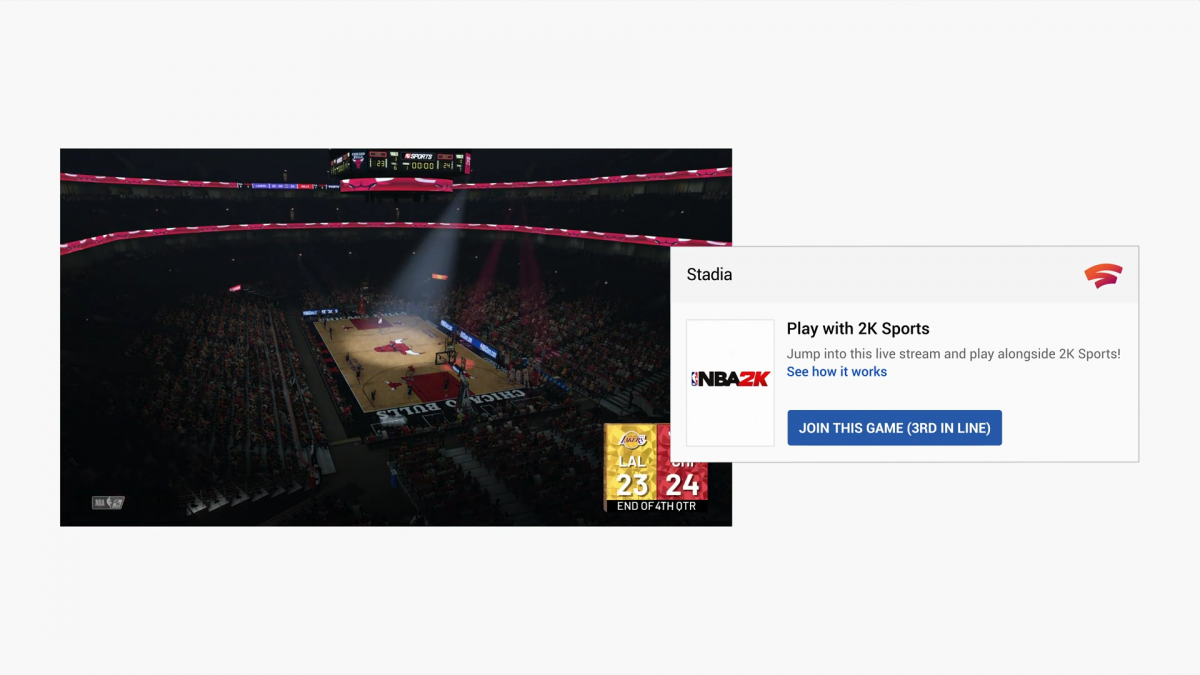1200x675 pixels.
Task: Select the 'Stadia' title text in header
Action: coord(709,275)
